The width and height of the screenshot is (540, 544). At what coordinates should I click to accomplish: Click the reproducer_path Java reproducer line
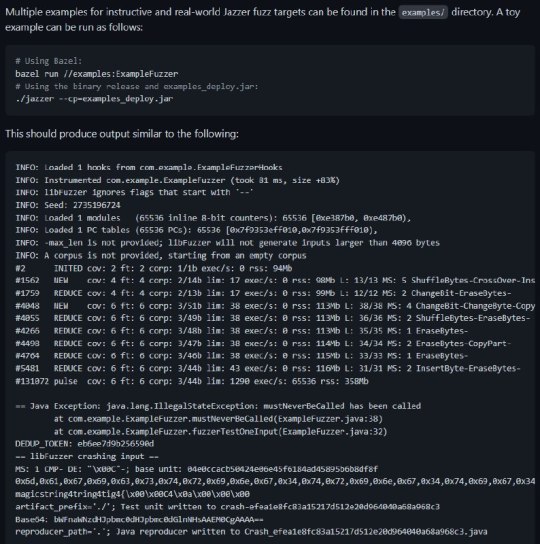click(251, 532)
